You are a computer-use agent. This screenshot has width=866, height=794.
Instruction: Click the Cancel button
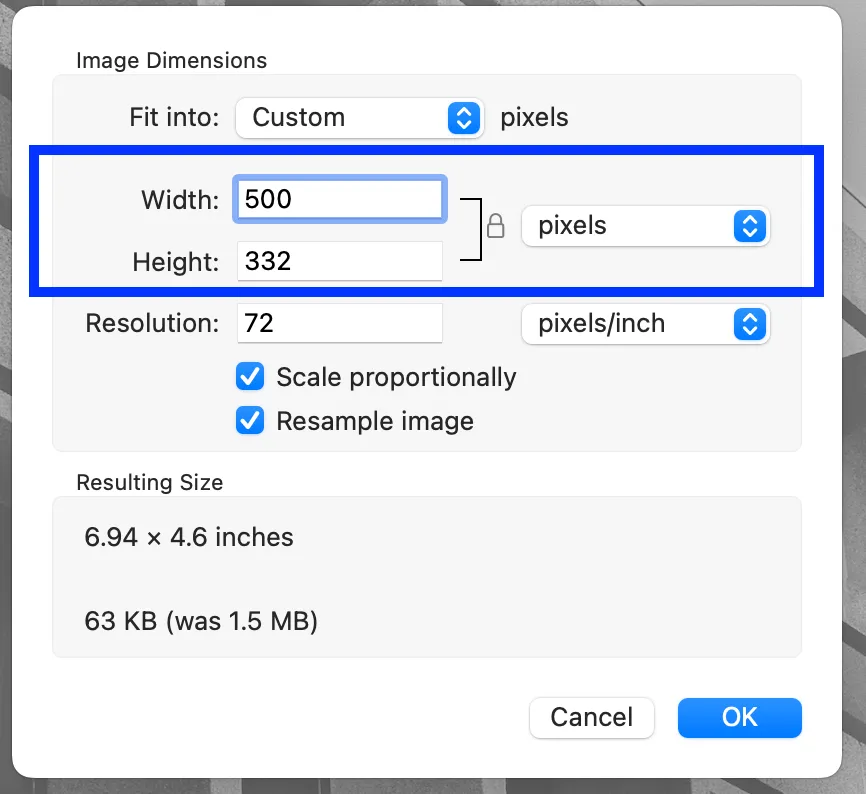coord(592,717)
